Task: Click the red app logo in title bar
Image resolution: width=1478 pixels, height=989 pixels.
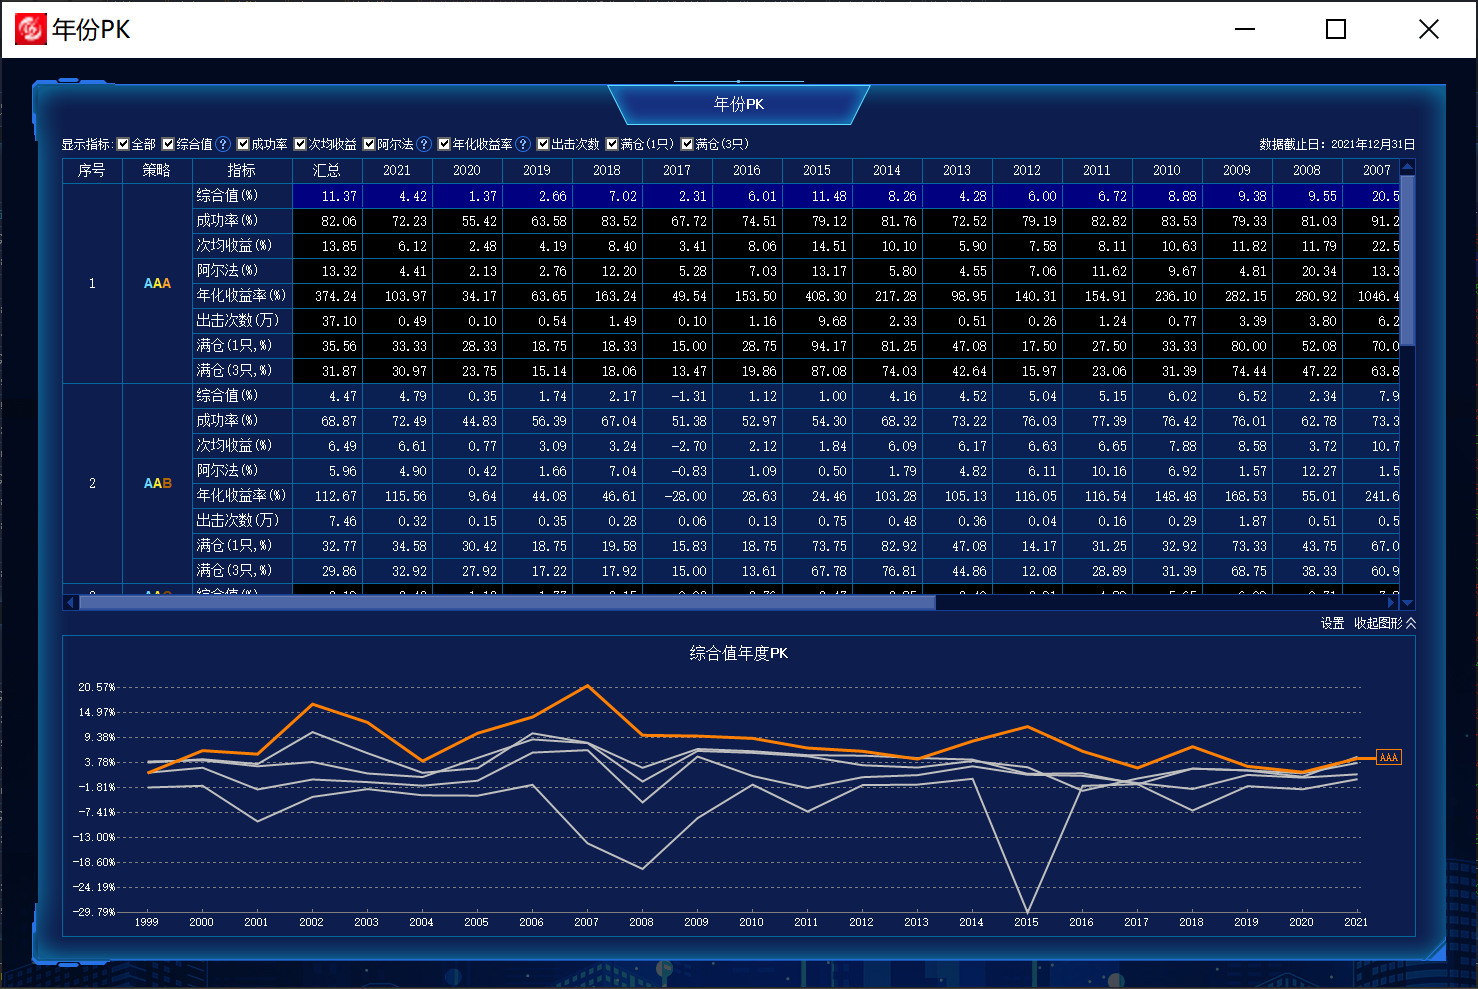Action: 30,29
